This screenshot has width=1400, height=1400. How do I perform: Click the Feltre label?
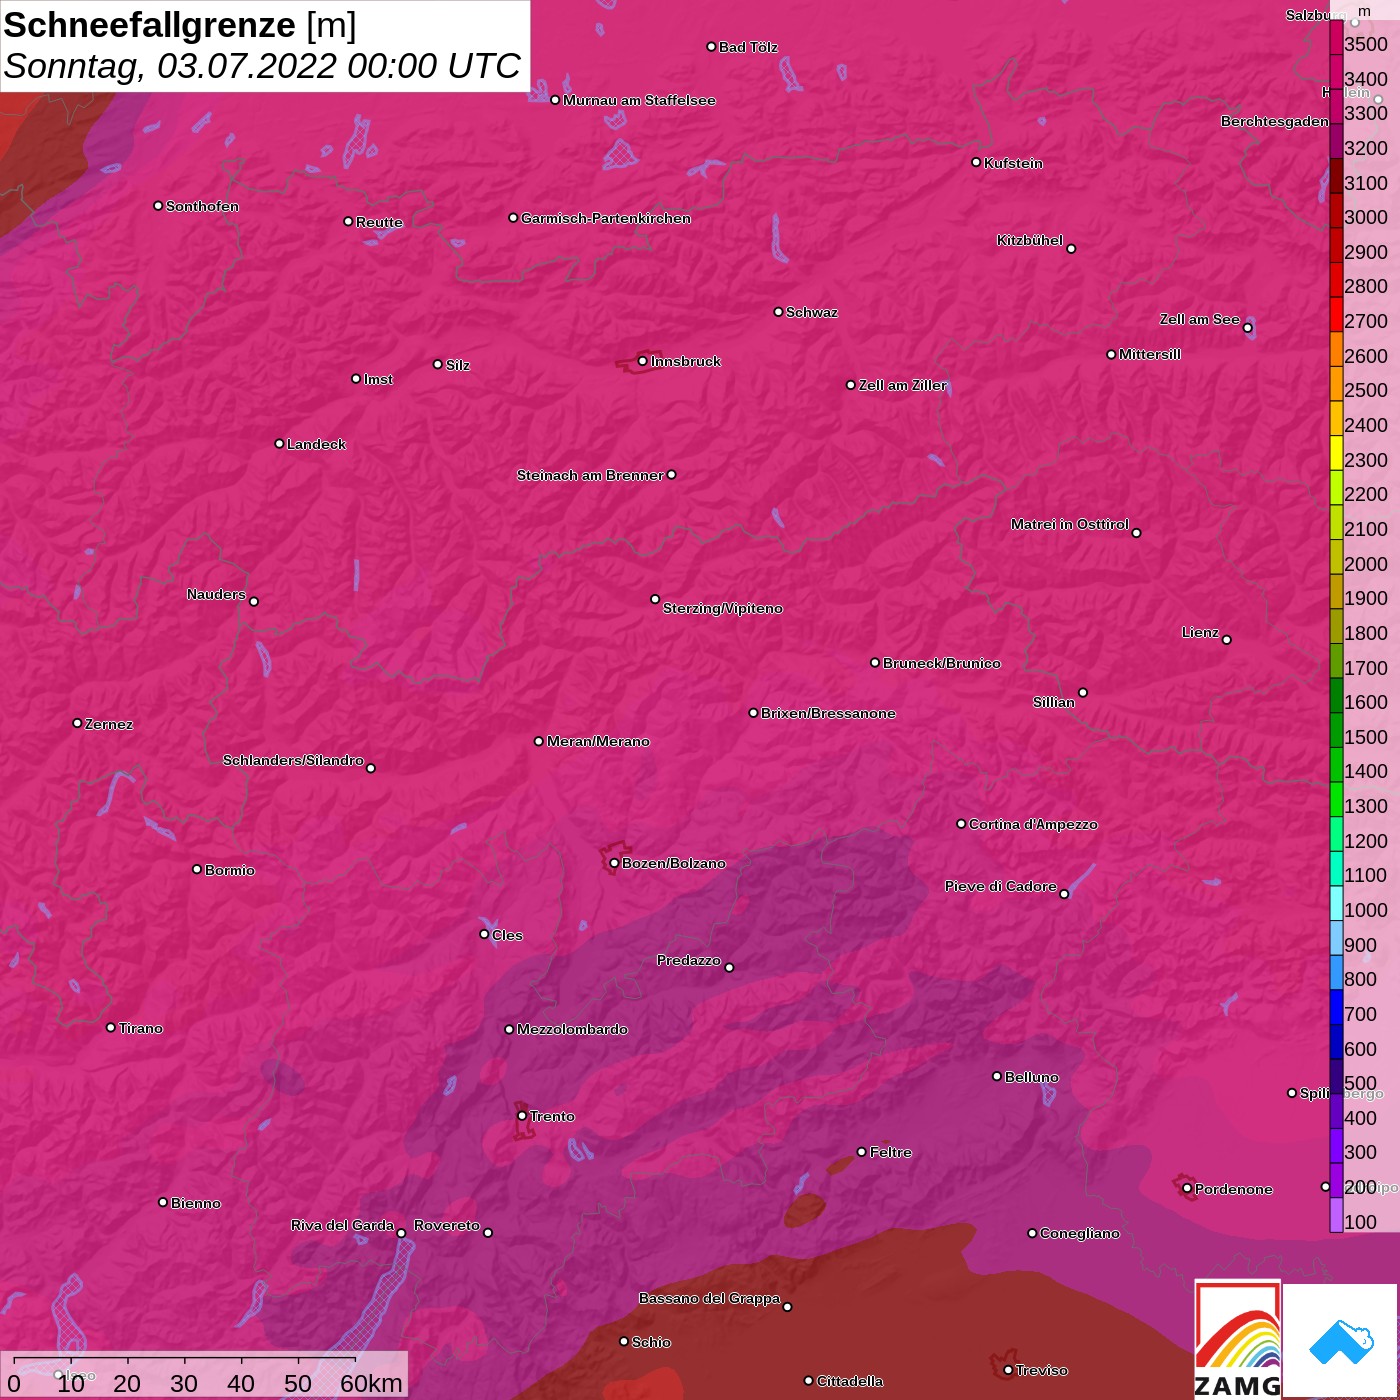pos(891,1152)
